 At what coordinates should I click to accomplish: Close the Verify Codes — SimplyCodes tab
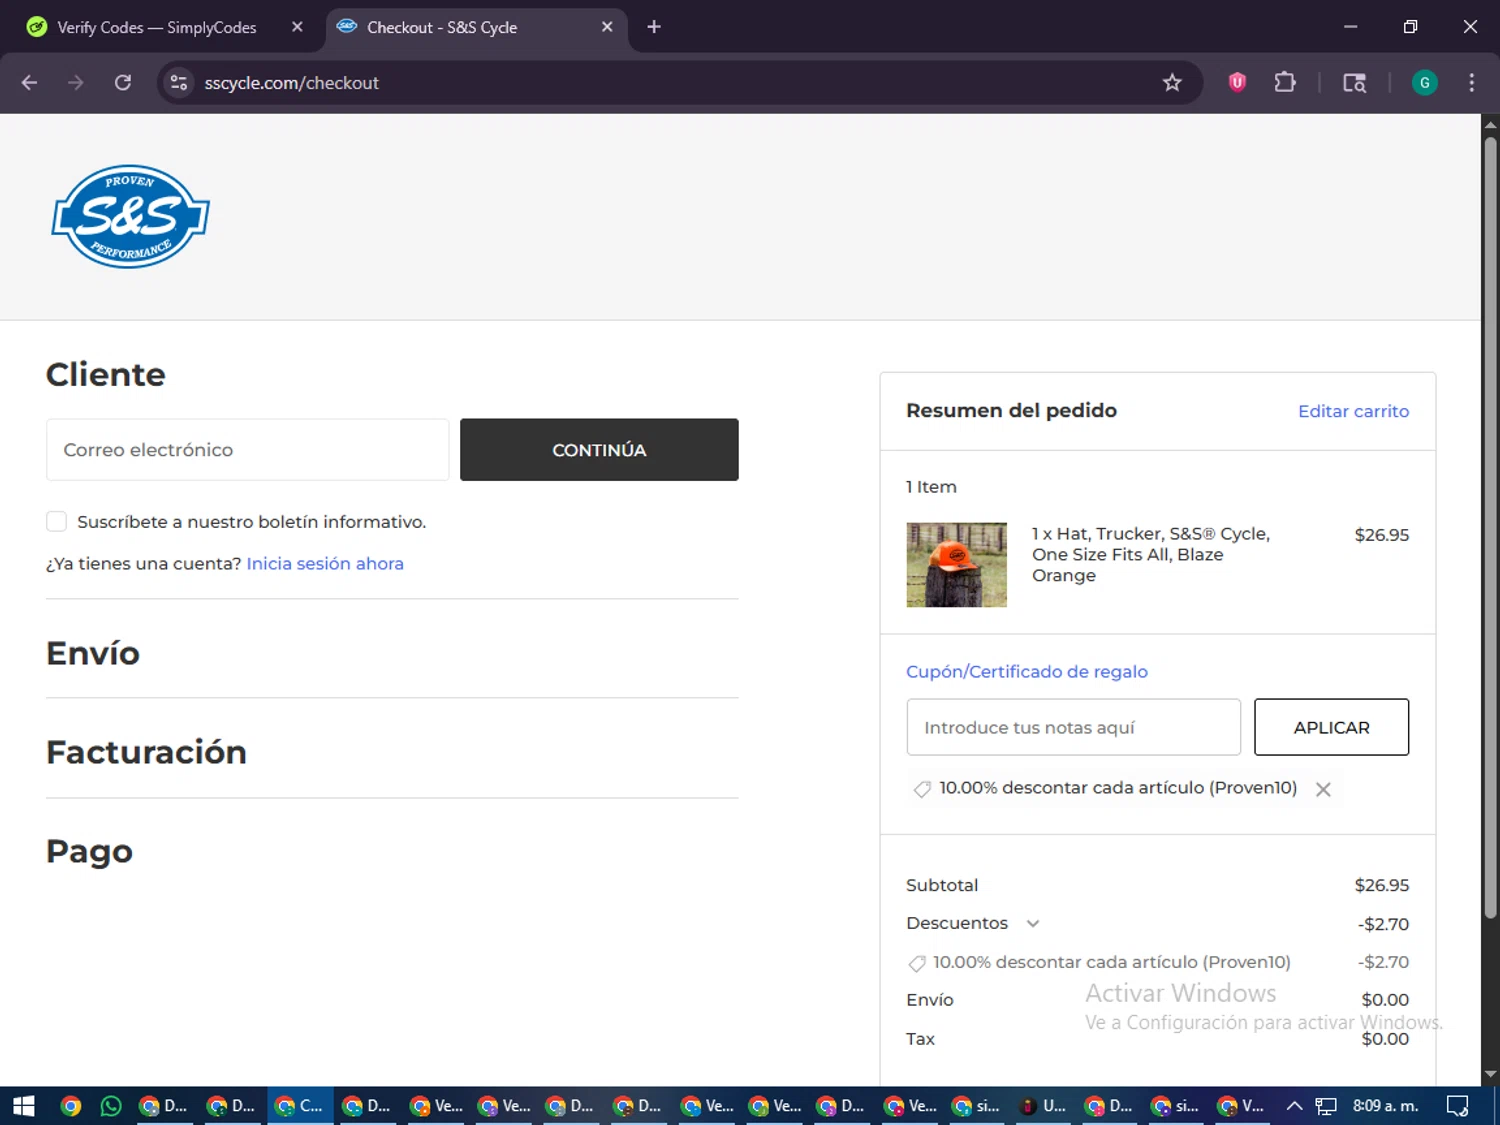tap(297, 27)
